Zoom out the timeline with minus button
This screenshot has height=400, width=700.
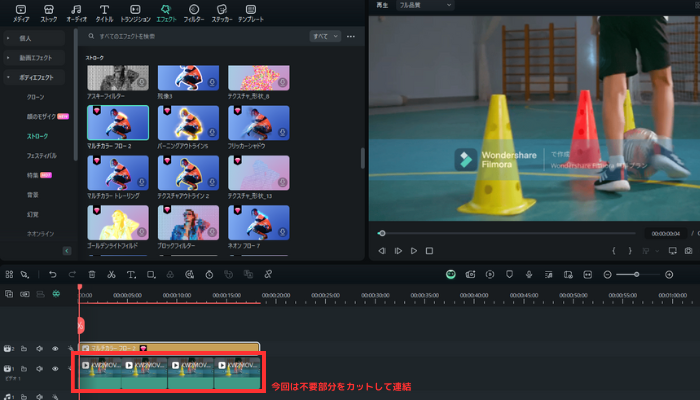pyautogui.click(x=607, y=275)
